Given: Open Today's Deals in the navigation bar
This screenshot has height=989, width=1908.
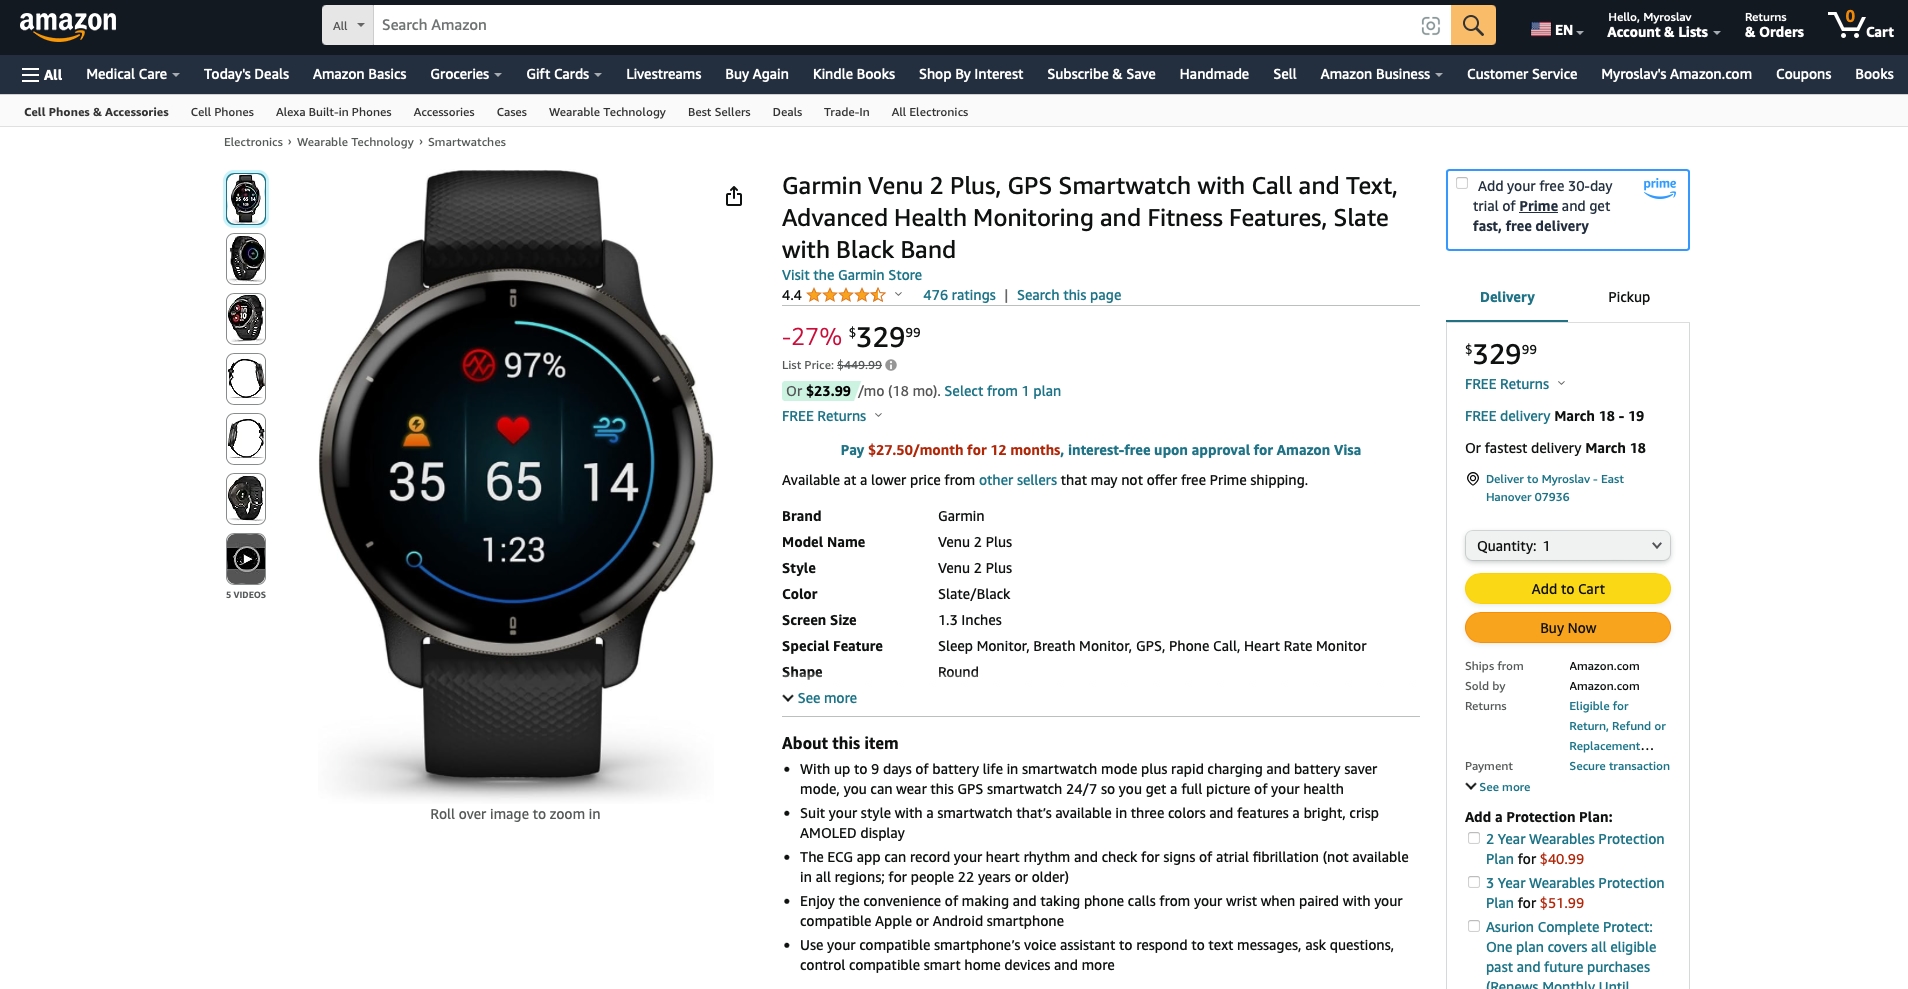Looking at the screenshot, I should pos(246,74).
